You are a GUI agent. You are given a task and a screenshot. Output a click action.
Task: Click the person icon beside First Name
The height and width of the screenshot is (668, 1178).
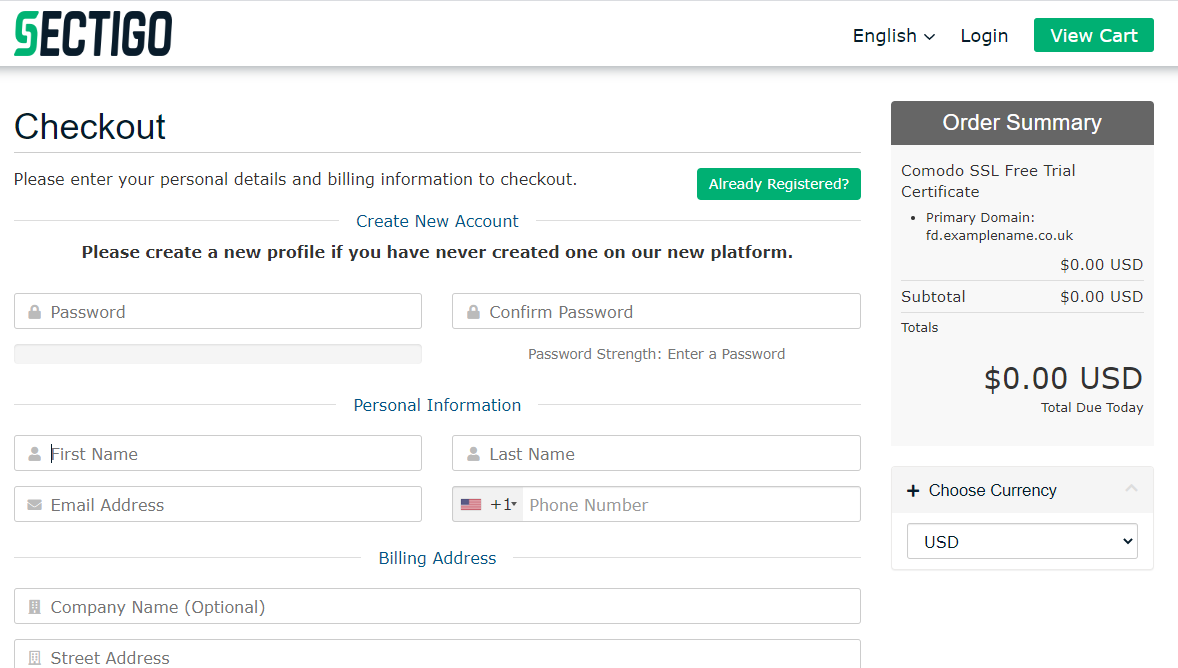tap(35, 454)
